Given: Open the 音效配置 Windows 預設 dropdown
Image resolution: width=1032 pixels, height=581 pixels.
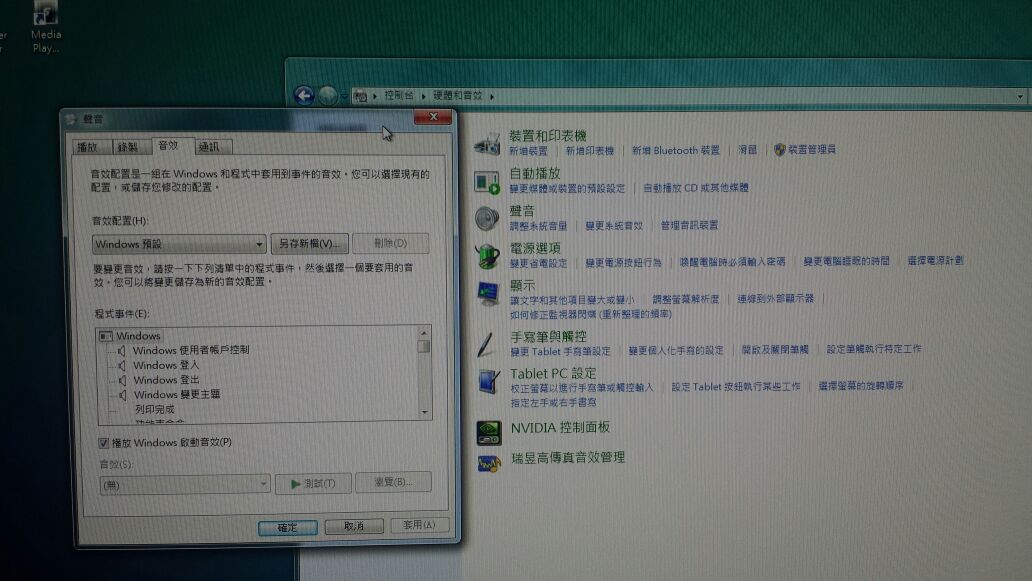Looking at the screenshot, I should click(179, 244).
